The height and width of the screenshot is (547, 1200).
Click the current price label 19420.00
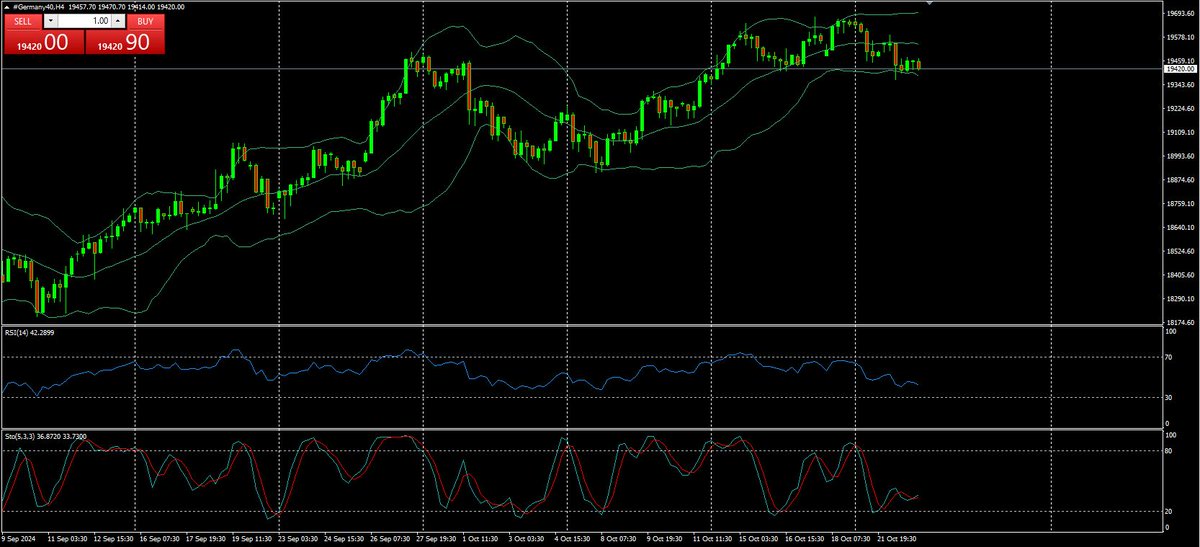(1181, 69)
